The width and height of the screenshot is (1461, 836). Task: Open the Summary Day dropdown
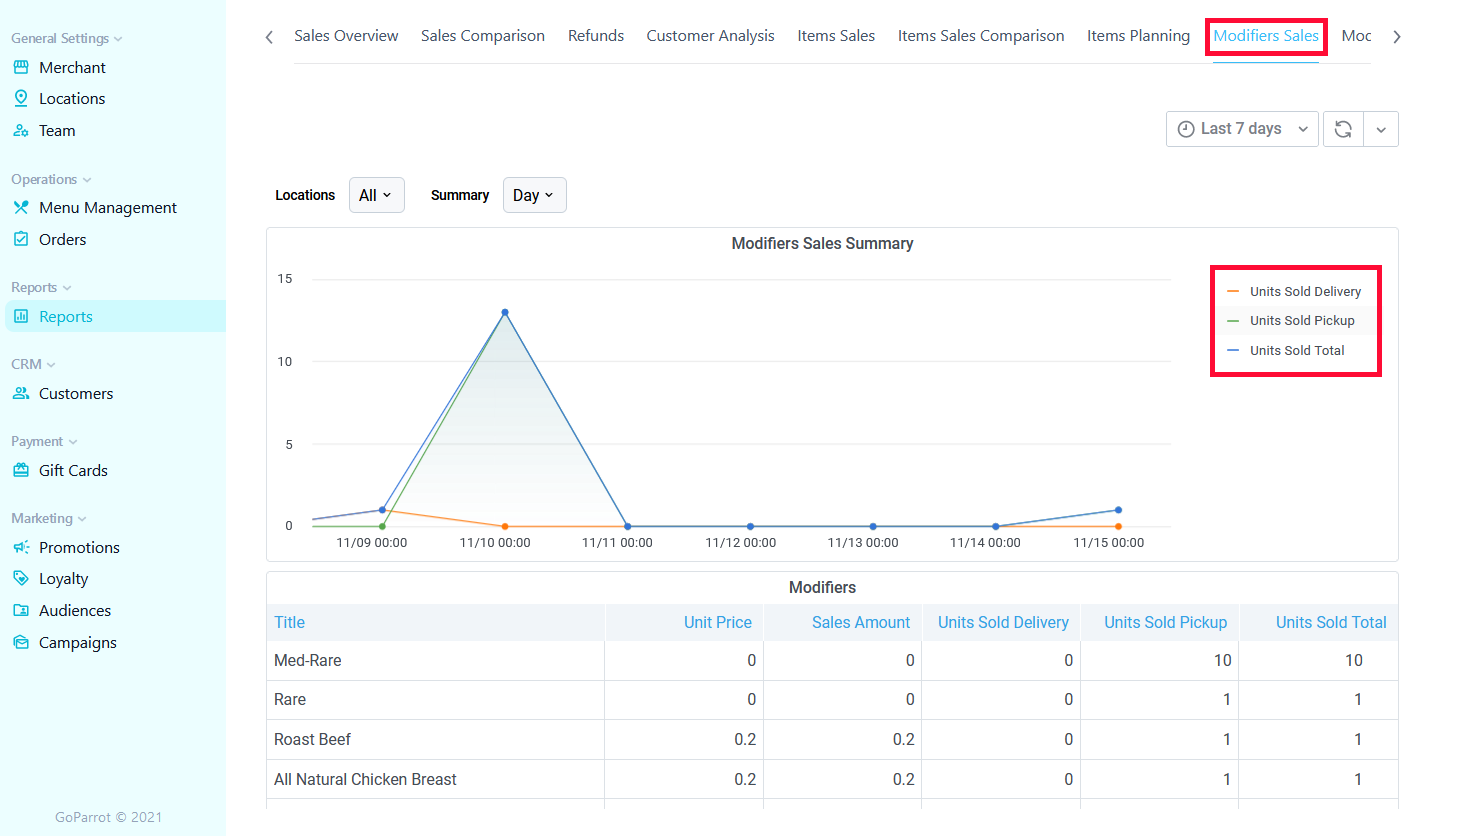pyautogui.click(x=534, y=195)
